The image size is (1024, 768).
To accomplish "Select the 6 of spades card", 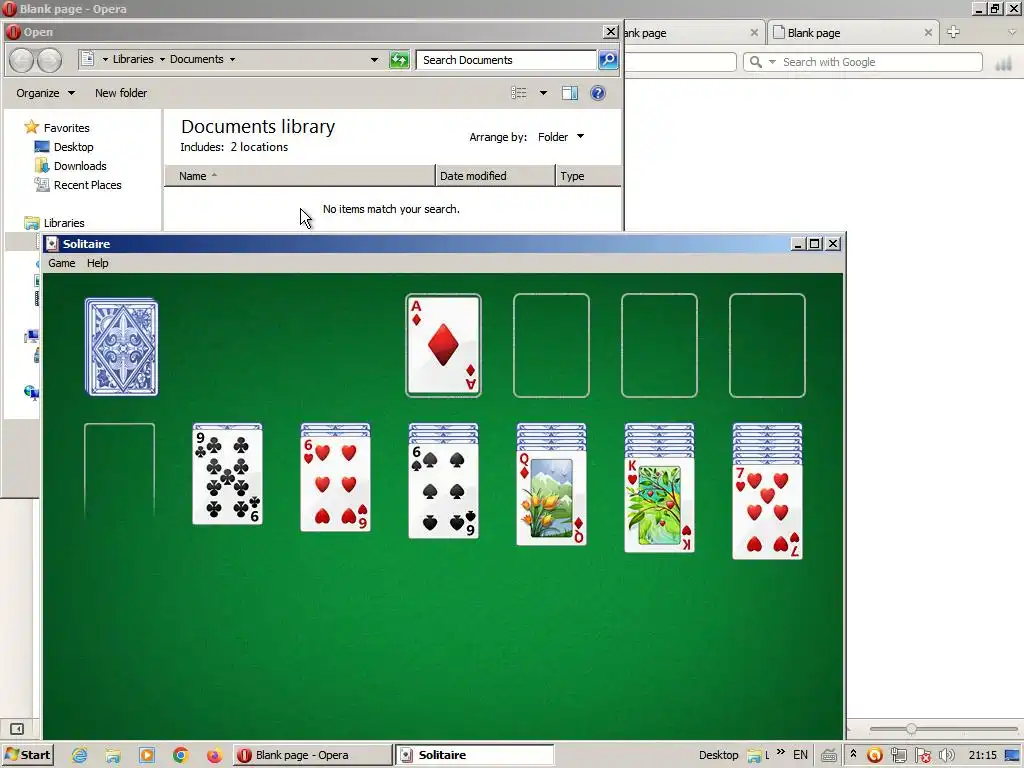I will pos(443,490).
